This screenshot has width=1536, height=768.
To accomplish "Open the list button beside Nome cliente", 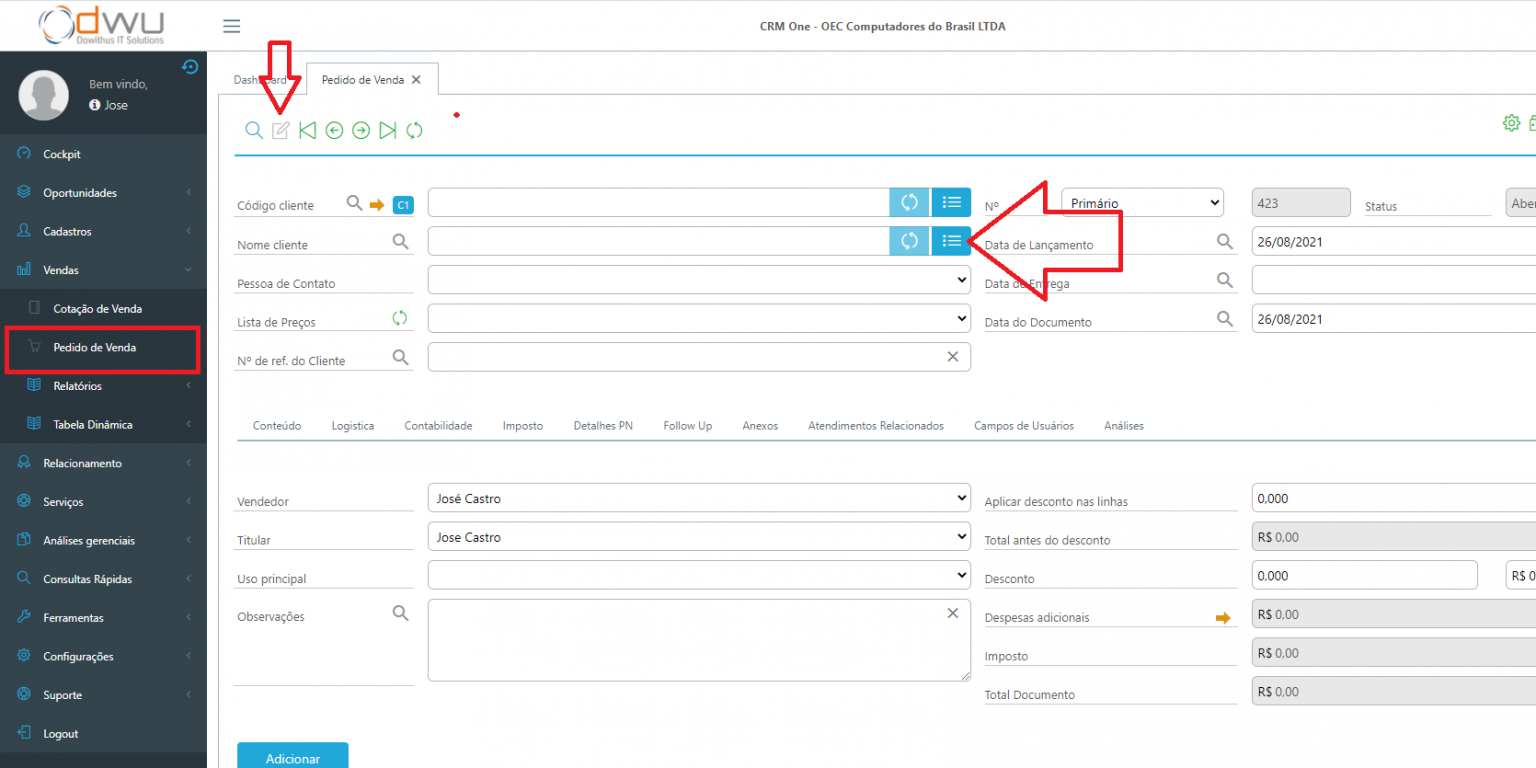I will click(x=951, y=241).
